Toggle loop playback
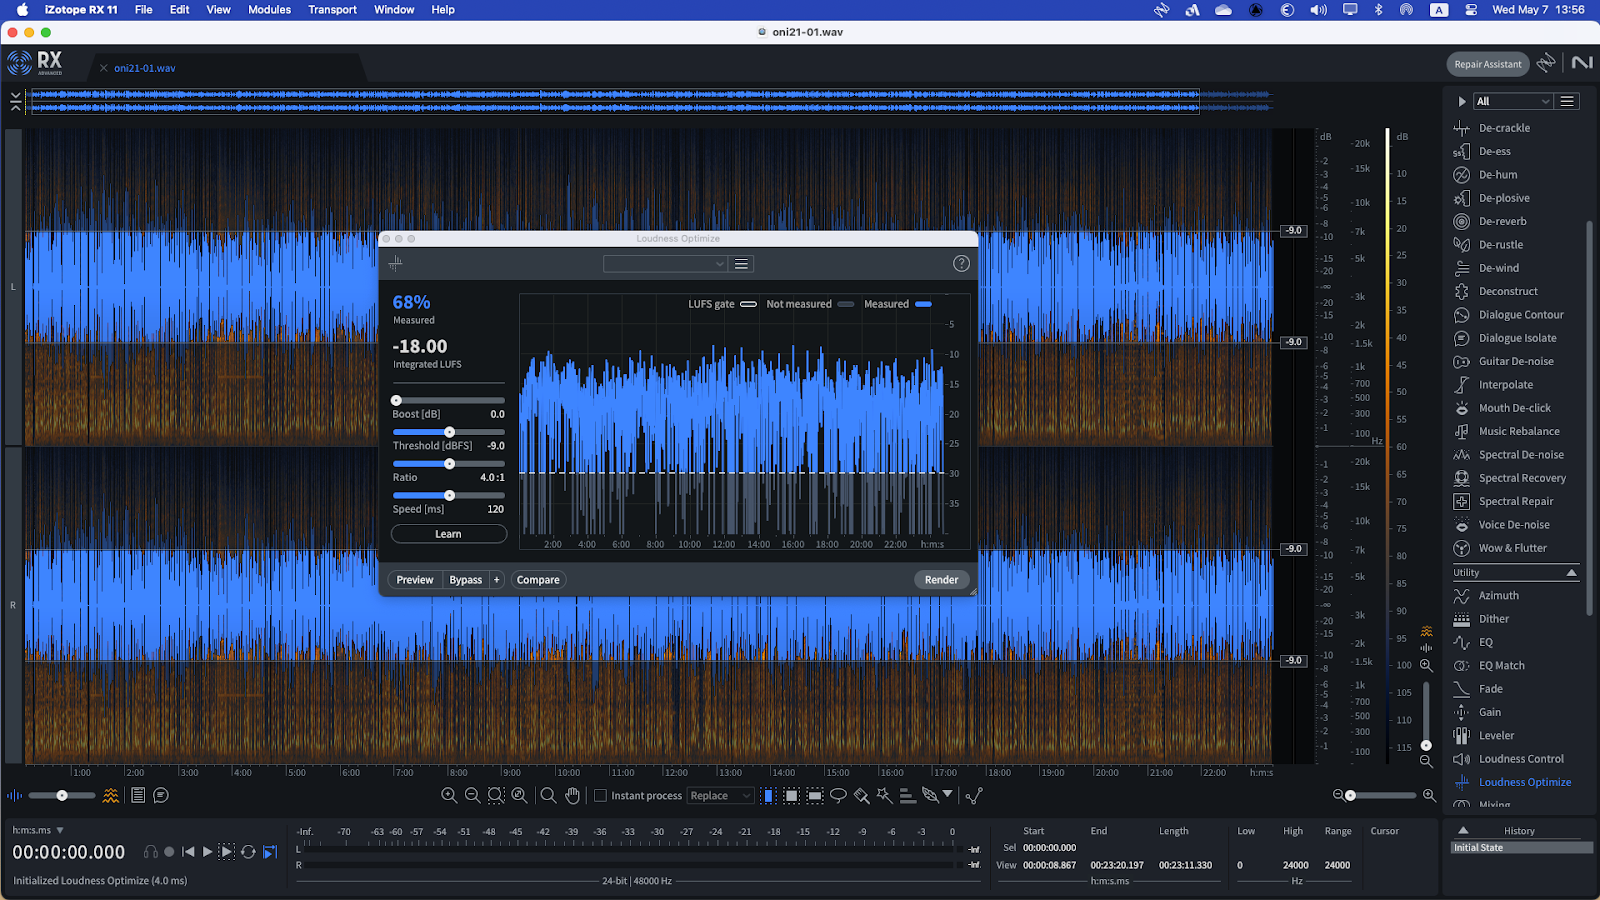Viewport: 1600px width, 900px height. 248,852
